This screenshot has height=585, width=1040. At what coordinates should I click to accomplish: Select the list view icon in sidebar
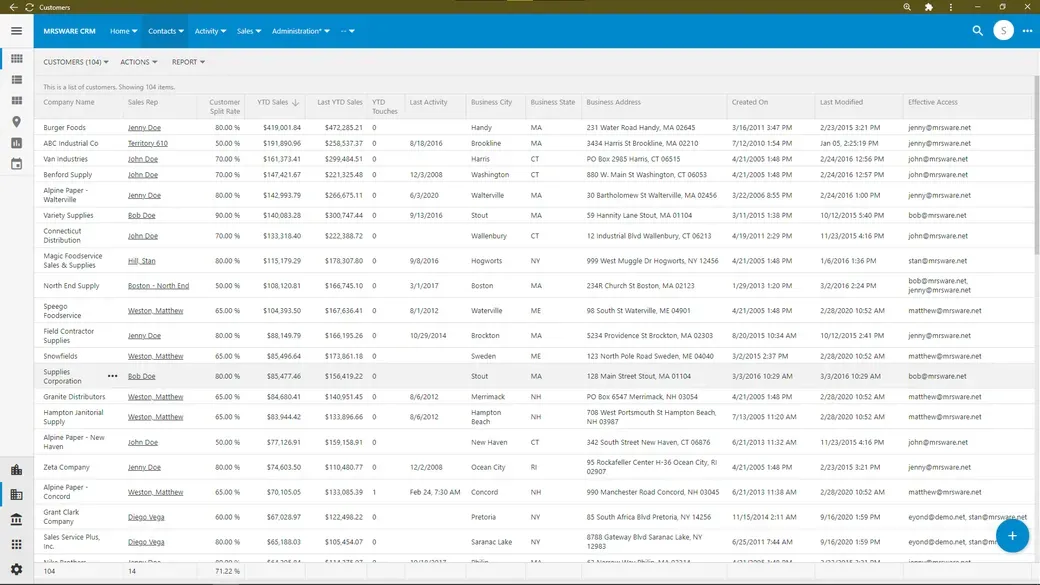[x=16, y=80]
